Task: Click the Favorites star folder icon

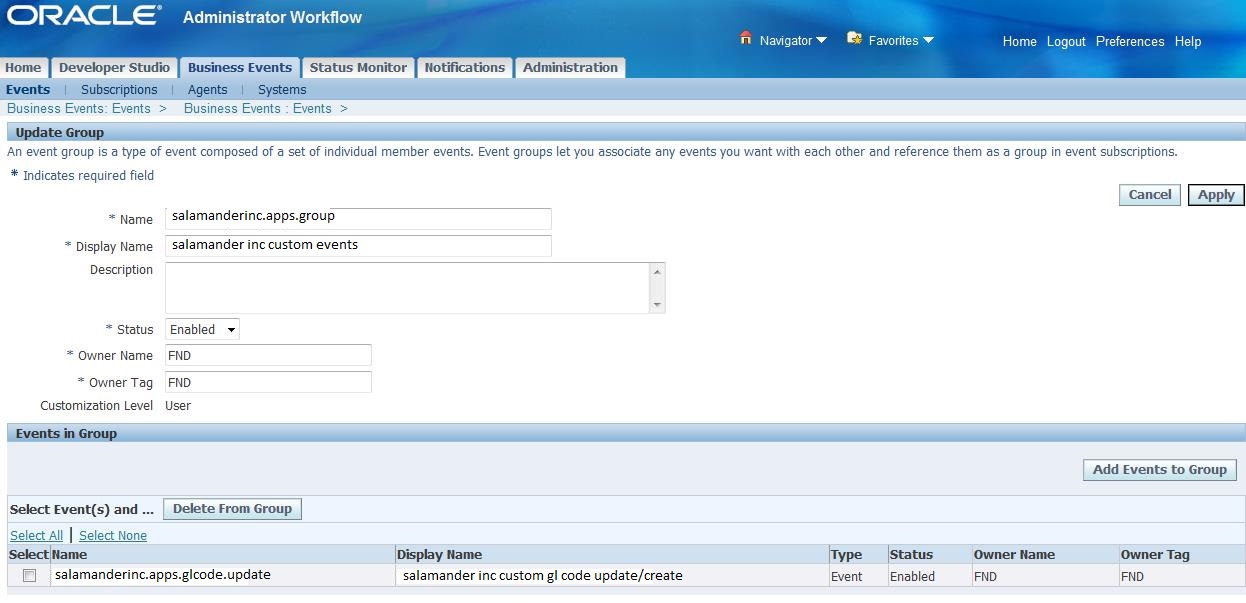Action: pyautogui.click(x=854, y=39)
